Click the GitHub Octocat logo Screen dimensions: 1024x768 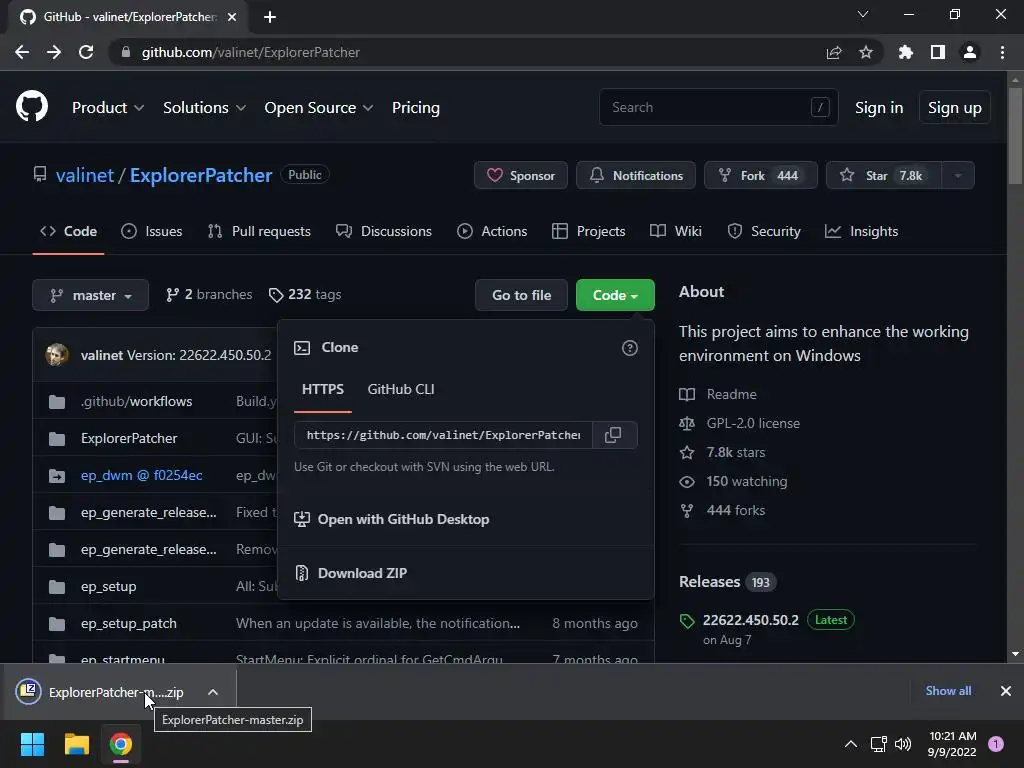32,107
